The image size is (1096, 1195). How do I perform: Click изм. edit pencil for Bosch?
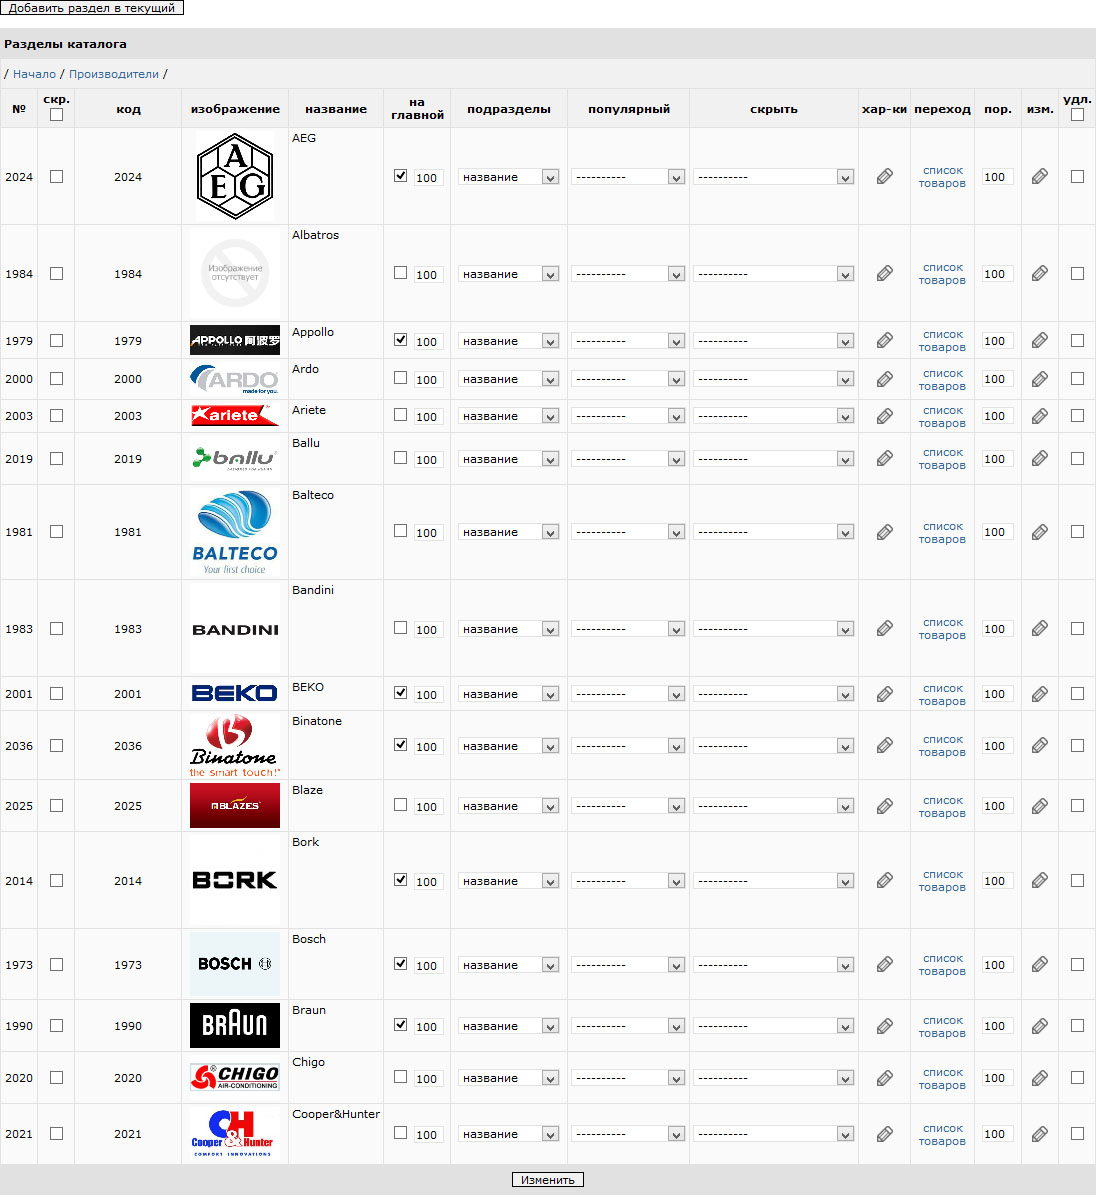(1040, 965)
